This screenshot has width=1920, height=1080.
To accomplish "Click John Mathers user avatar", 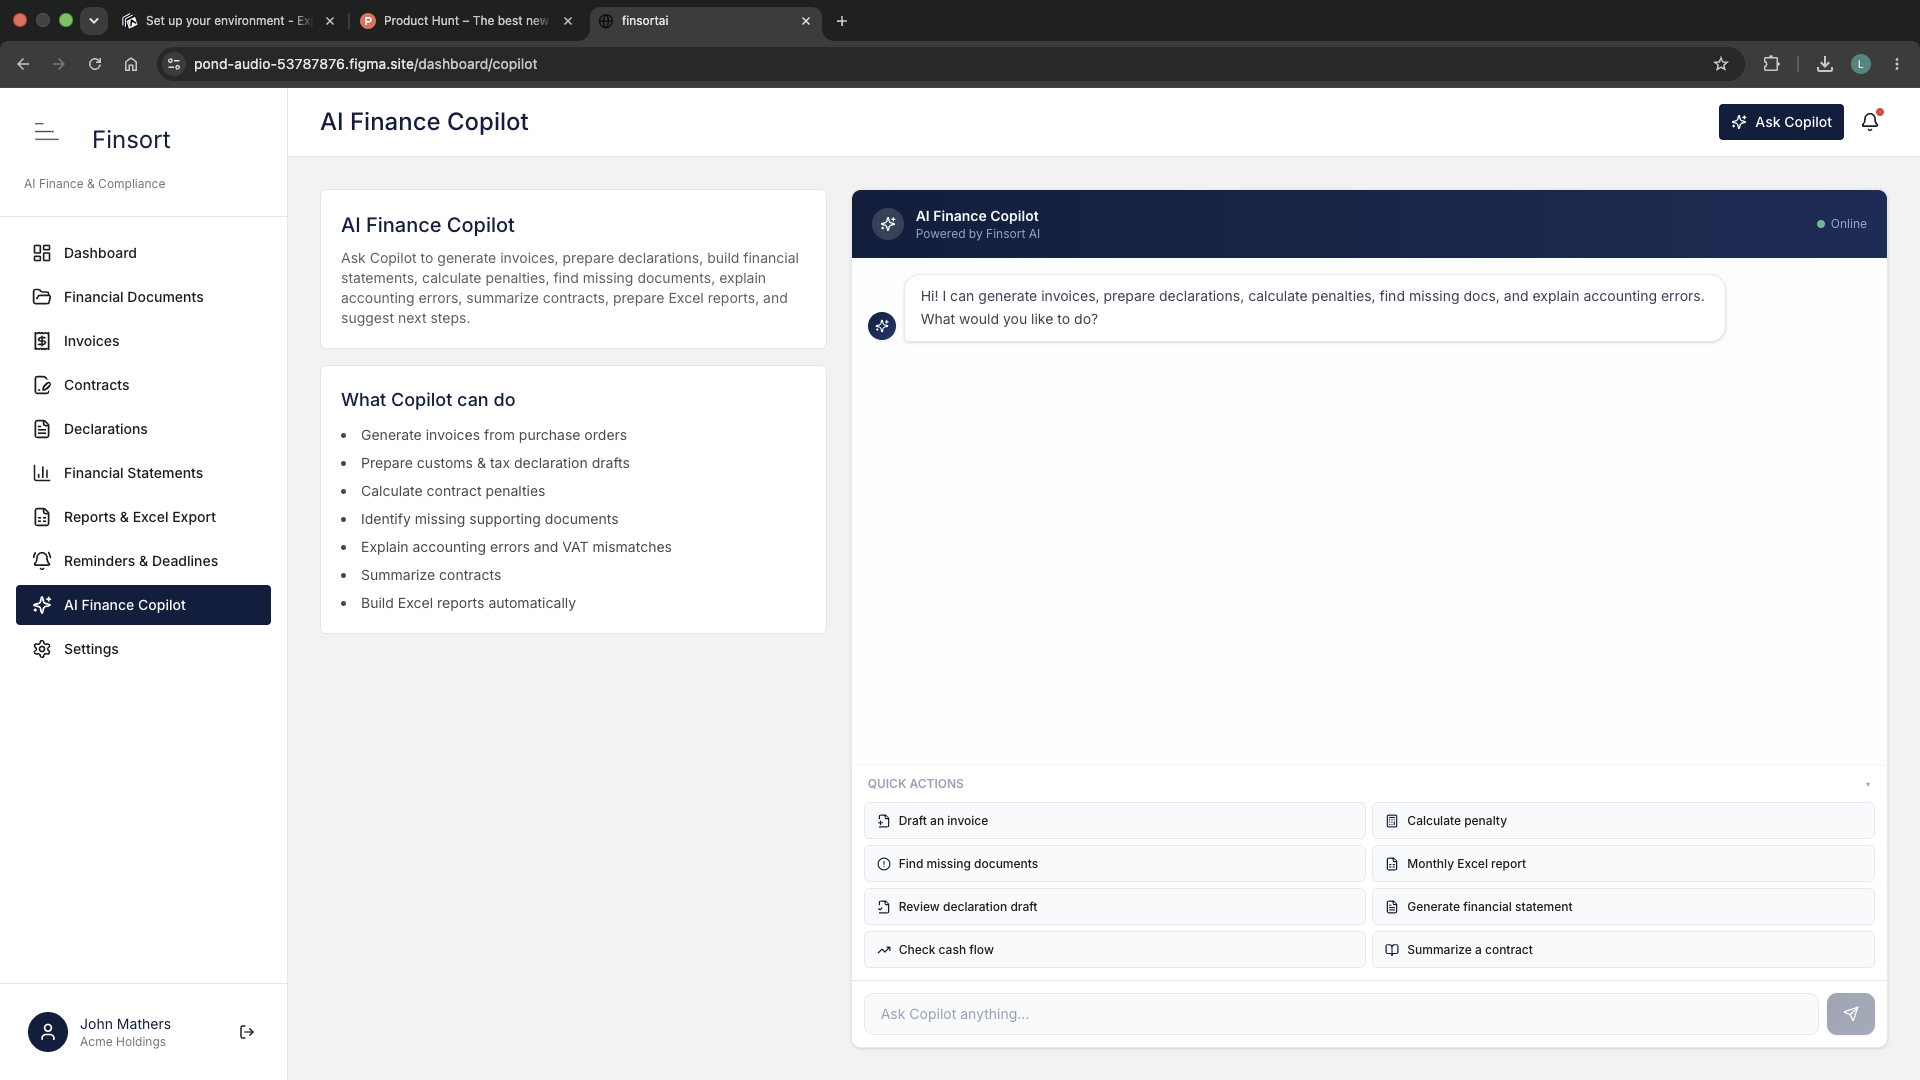I will [x=48, y=1032].
